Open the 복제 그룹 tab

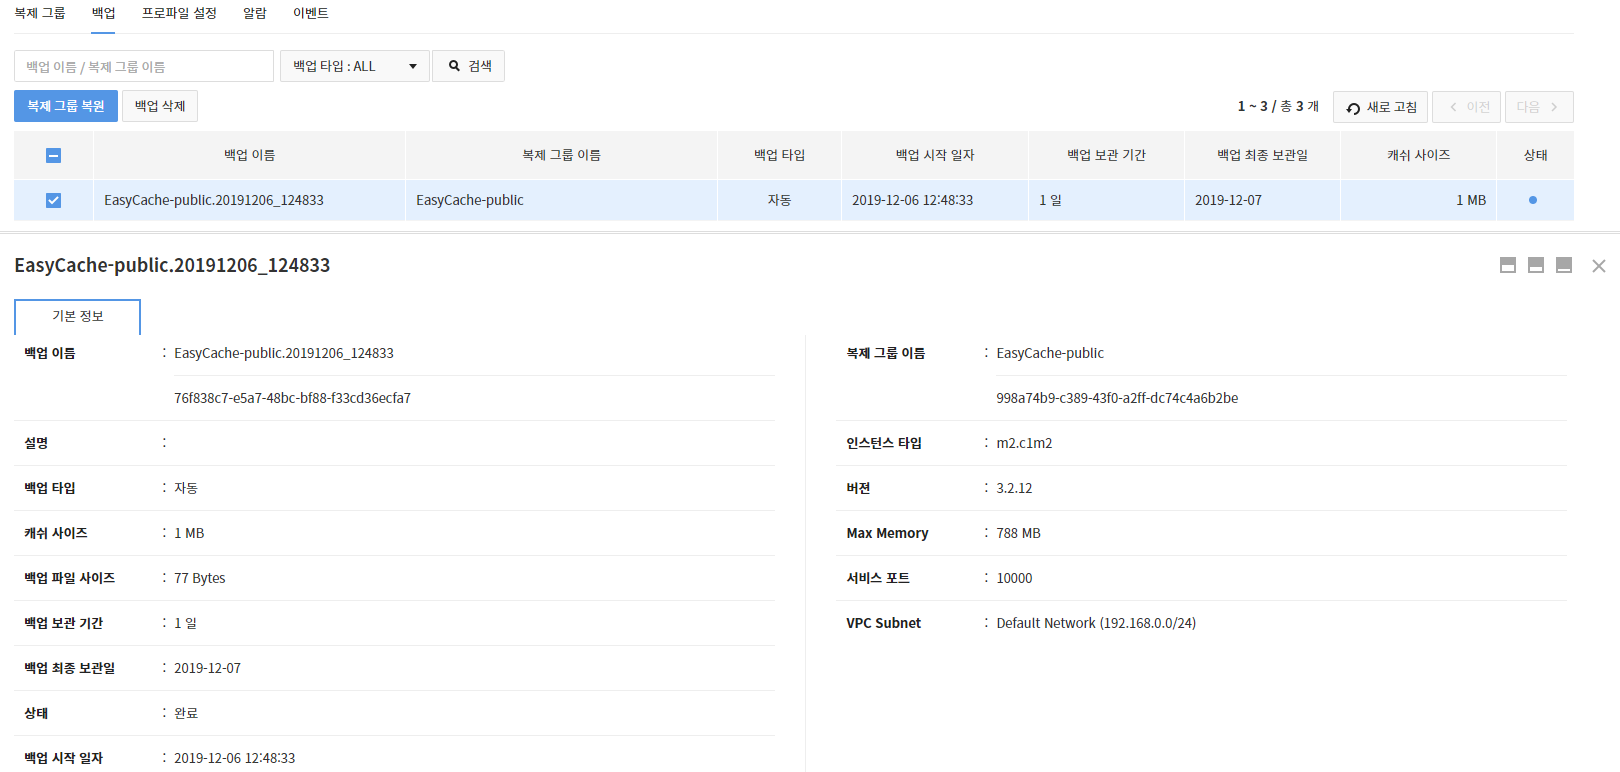40,13
